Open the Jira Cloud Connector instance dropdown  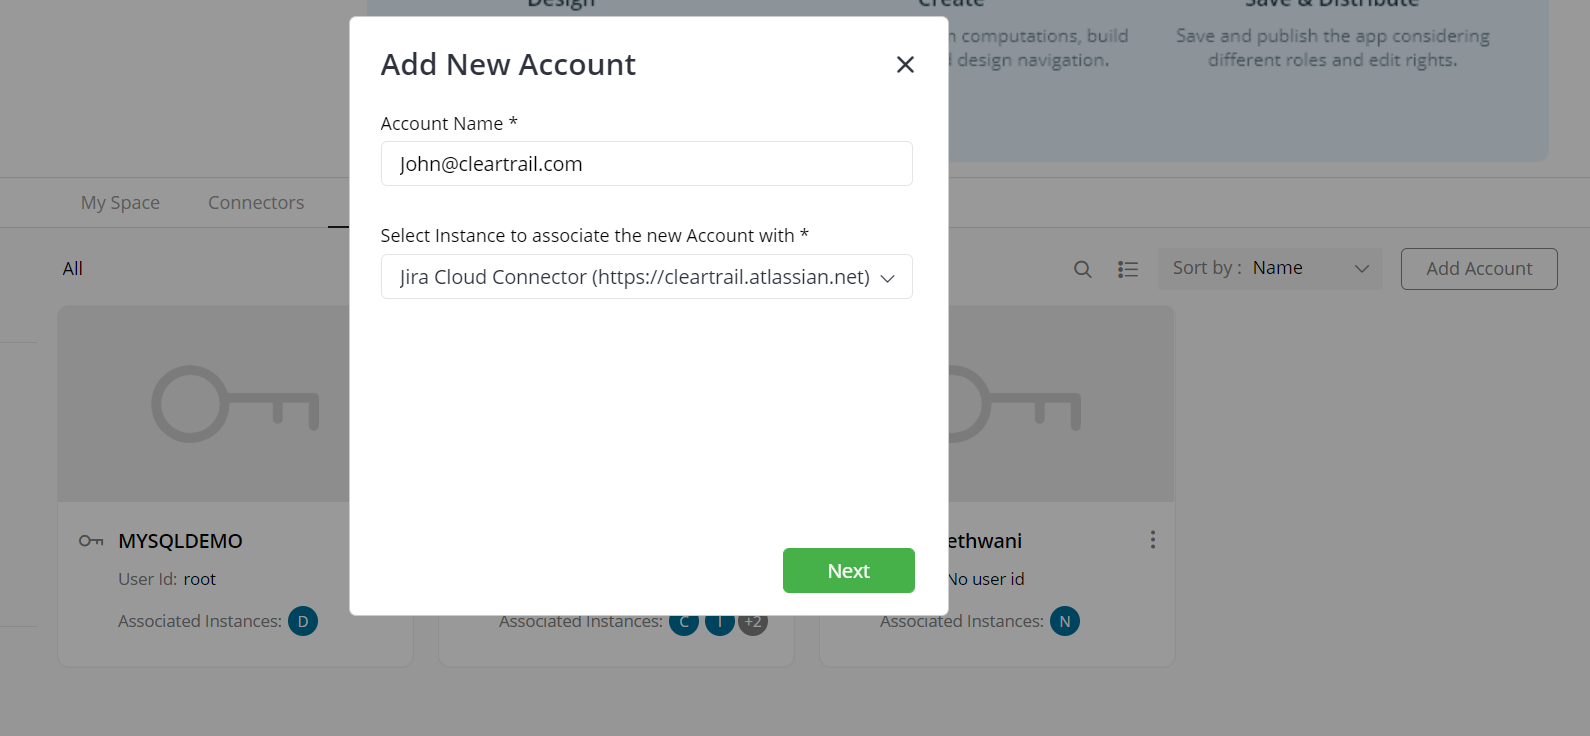tap(646, 277)
